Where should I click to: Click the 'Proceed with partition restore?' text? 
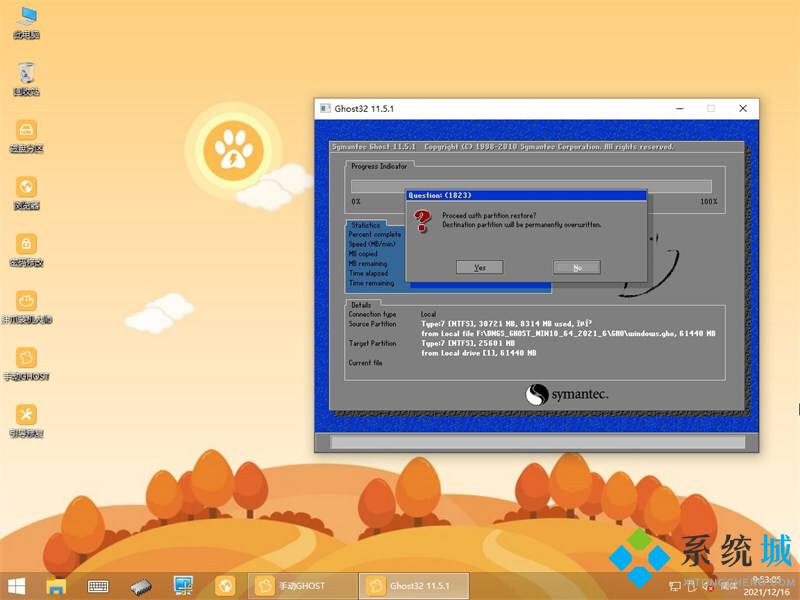[489, 215]
